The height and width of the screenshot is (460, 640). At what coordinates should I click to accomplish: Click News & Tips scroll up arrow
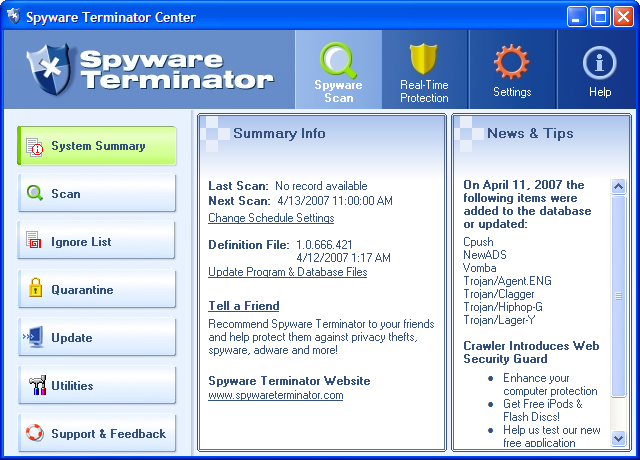[x=618, y=187]
